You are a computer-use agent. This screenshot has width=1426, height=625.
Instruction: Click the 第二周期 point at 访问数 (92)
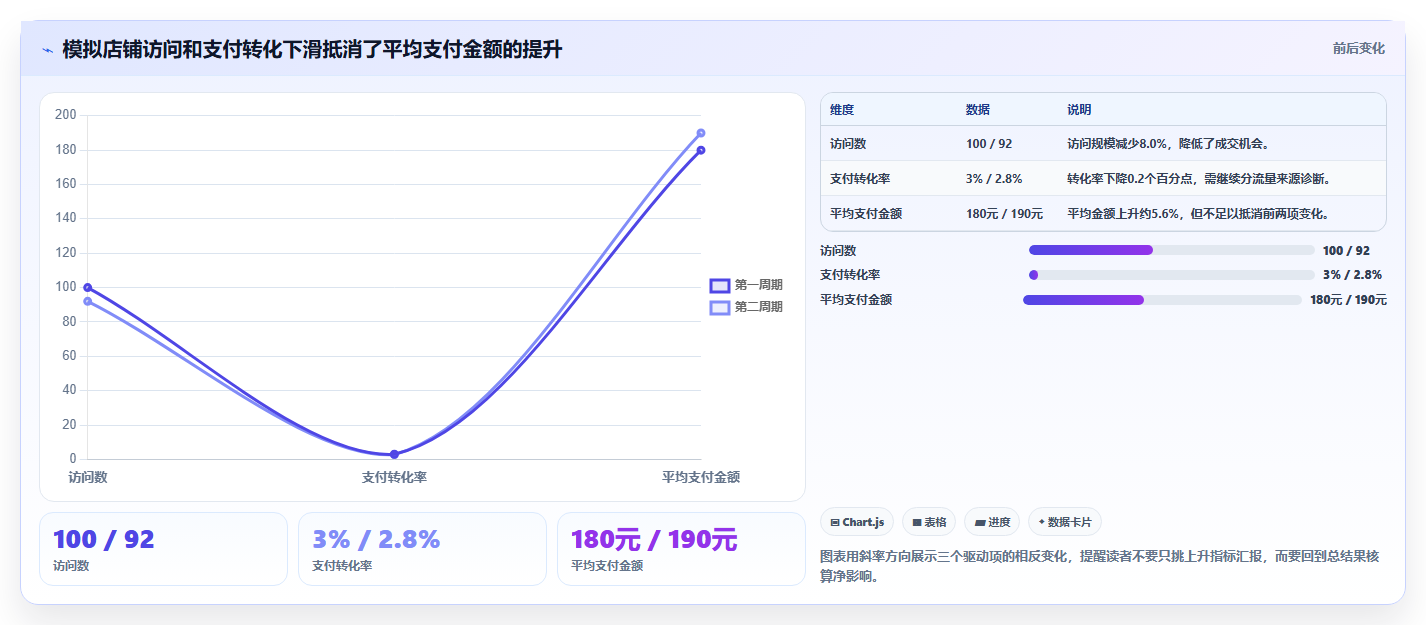tap(88, 301)
